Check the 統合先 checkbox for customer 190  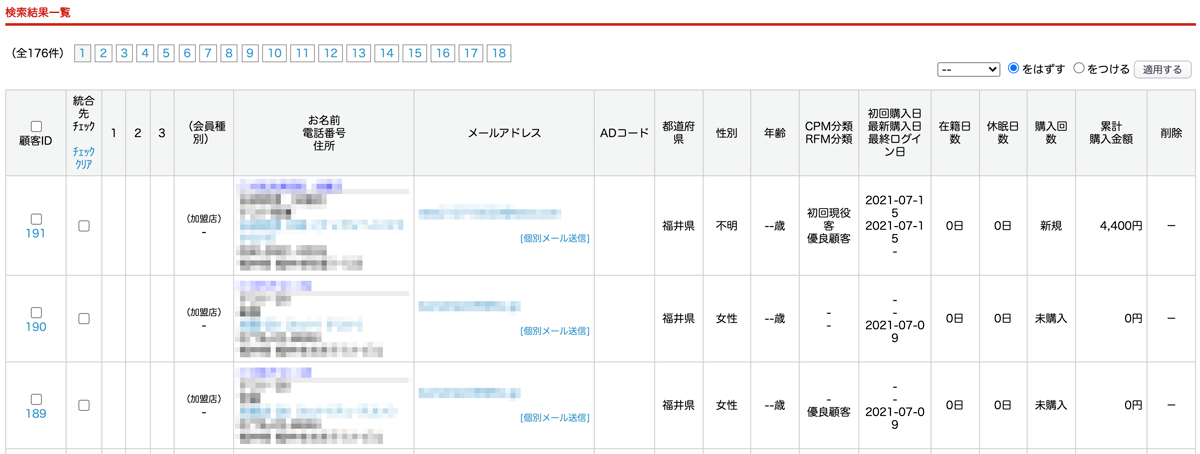click(x=84, y=319)
